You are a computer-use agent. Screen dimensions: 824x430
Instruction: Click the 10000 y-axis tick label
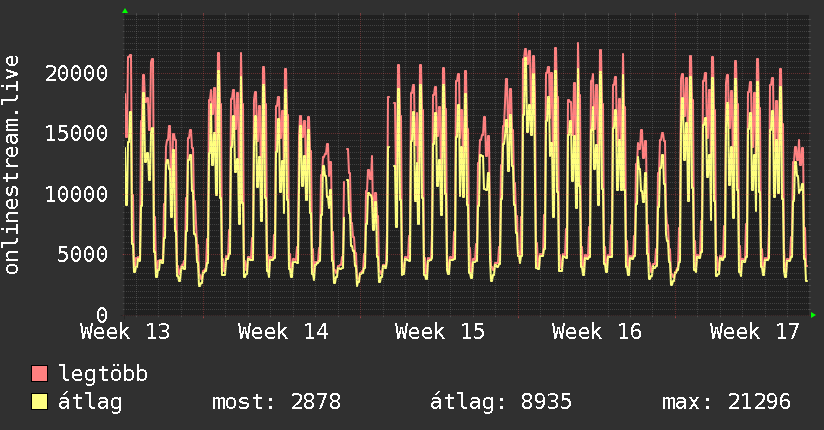click(x=78, y=193)
